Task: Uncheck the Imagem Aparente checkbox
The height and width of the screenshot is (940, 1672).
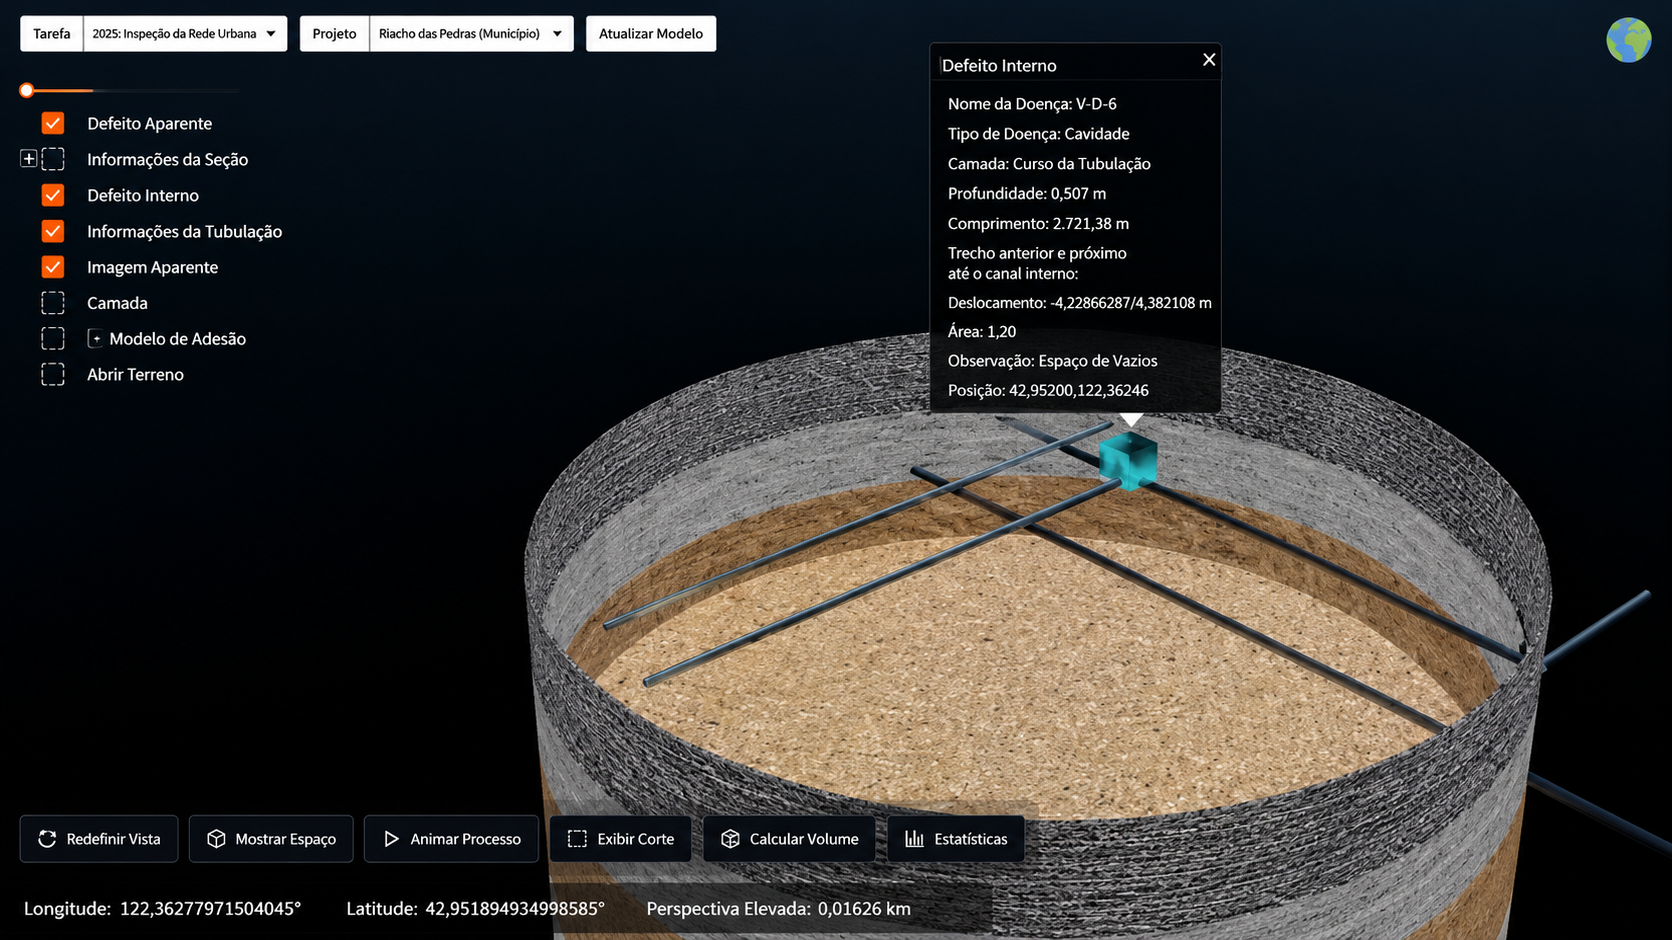Action: [x=53, y=267]
